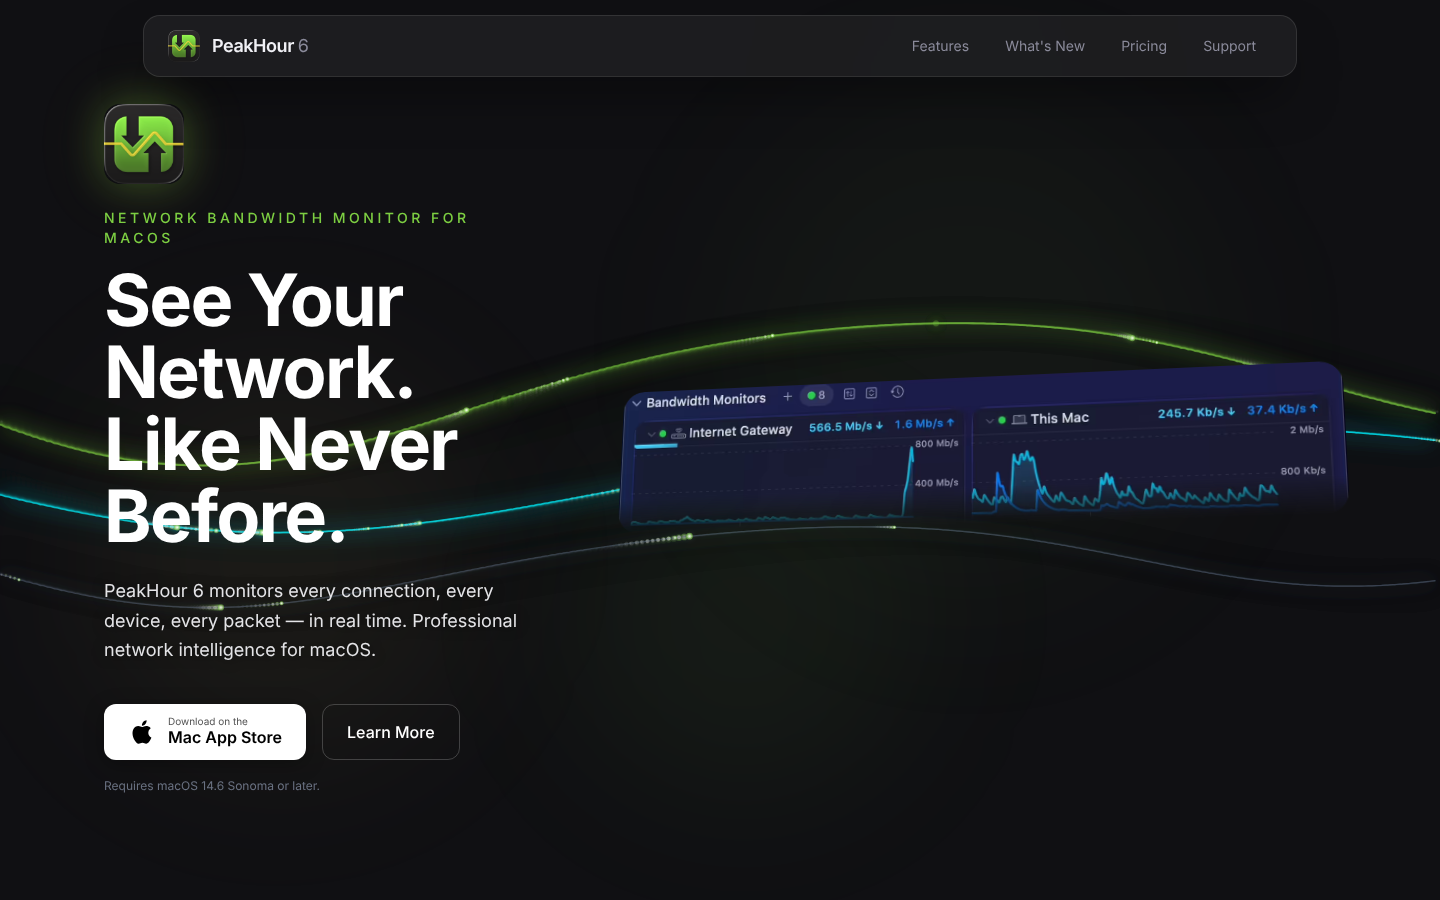The image size is (1440, 900).
Task: Click the 'PeakHour 6 monitors every connection' paragraph
Action: tap(311, 620)
